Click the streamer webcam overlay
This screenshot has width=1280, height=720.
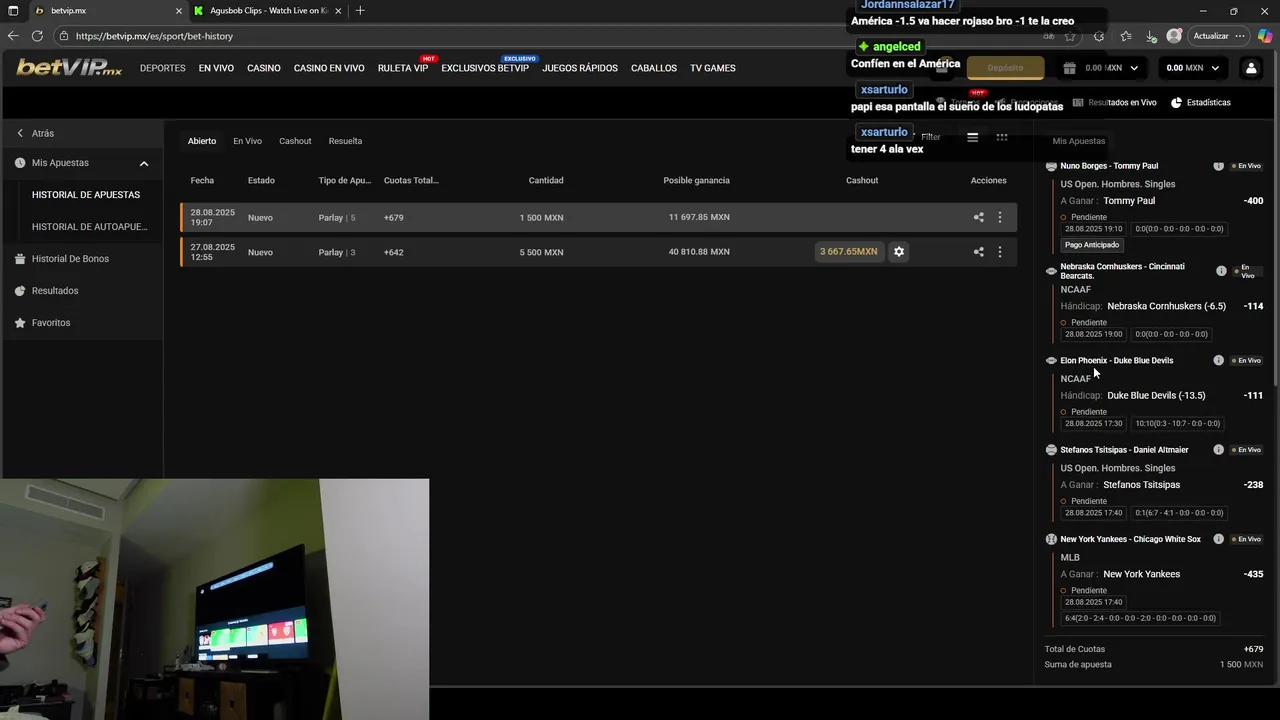click(214, 599)
